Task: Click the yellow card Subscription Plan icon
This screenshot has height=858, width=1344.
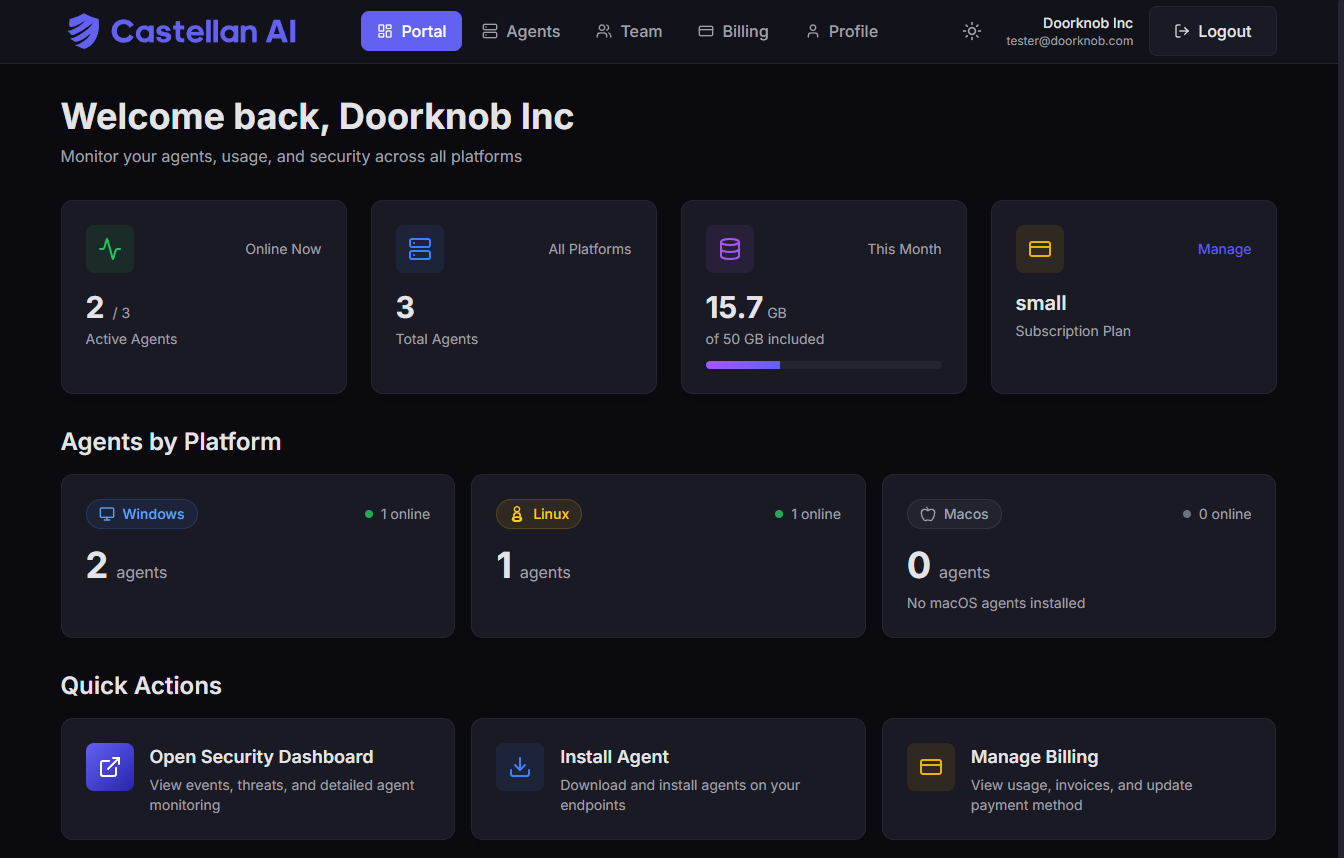Action: tap(1040, 249)
